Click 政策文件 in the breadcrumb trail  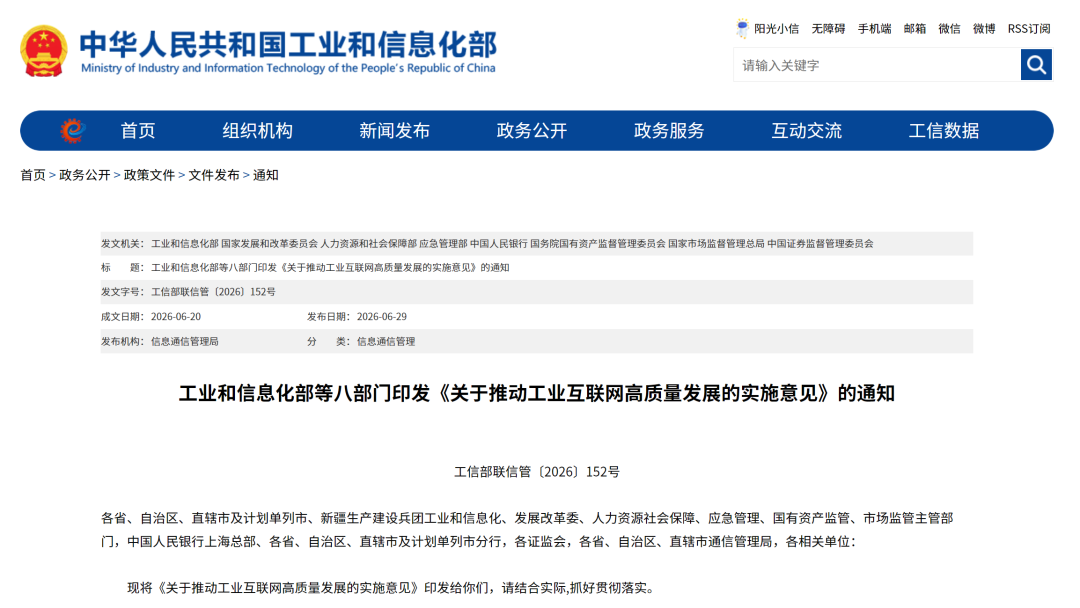pyautogui.click(x=149, y=175)
